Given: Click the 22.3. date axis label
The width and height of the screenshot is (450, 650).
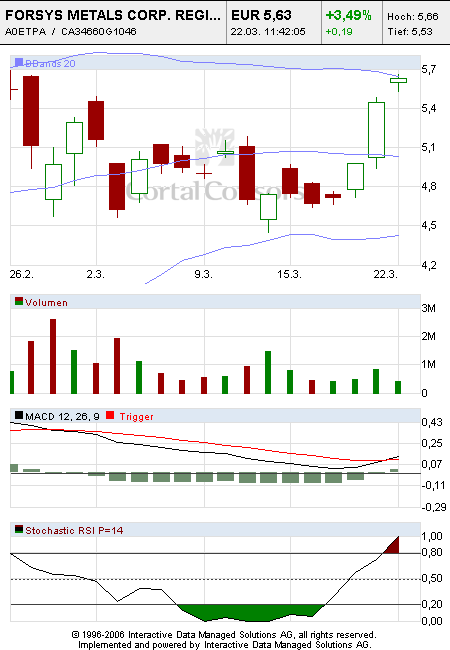Looking at the screenshot, I should click(x=386, y=274).
